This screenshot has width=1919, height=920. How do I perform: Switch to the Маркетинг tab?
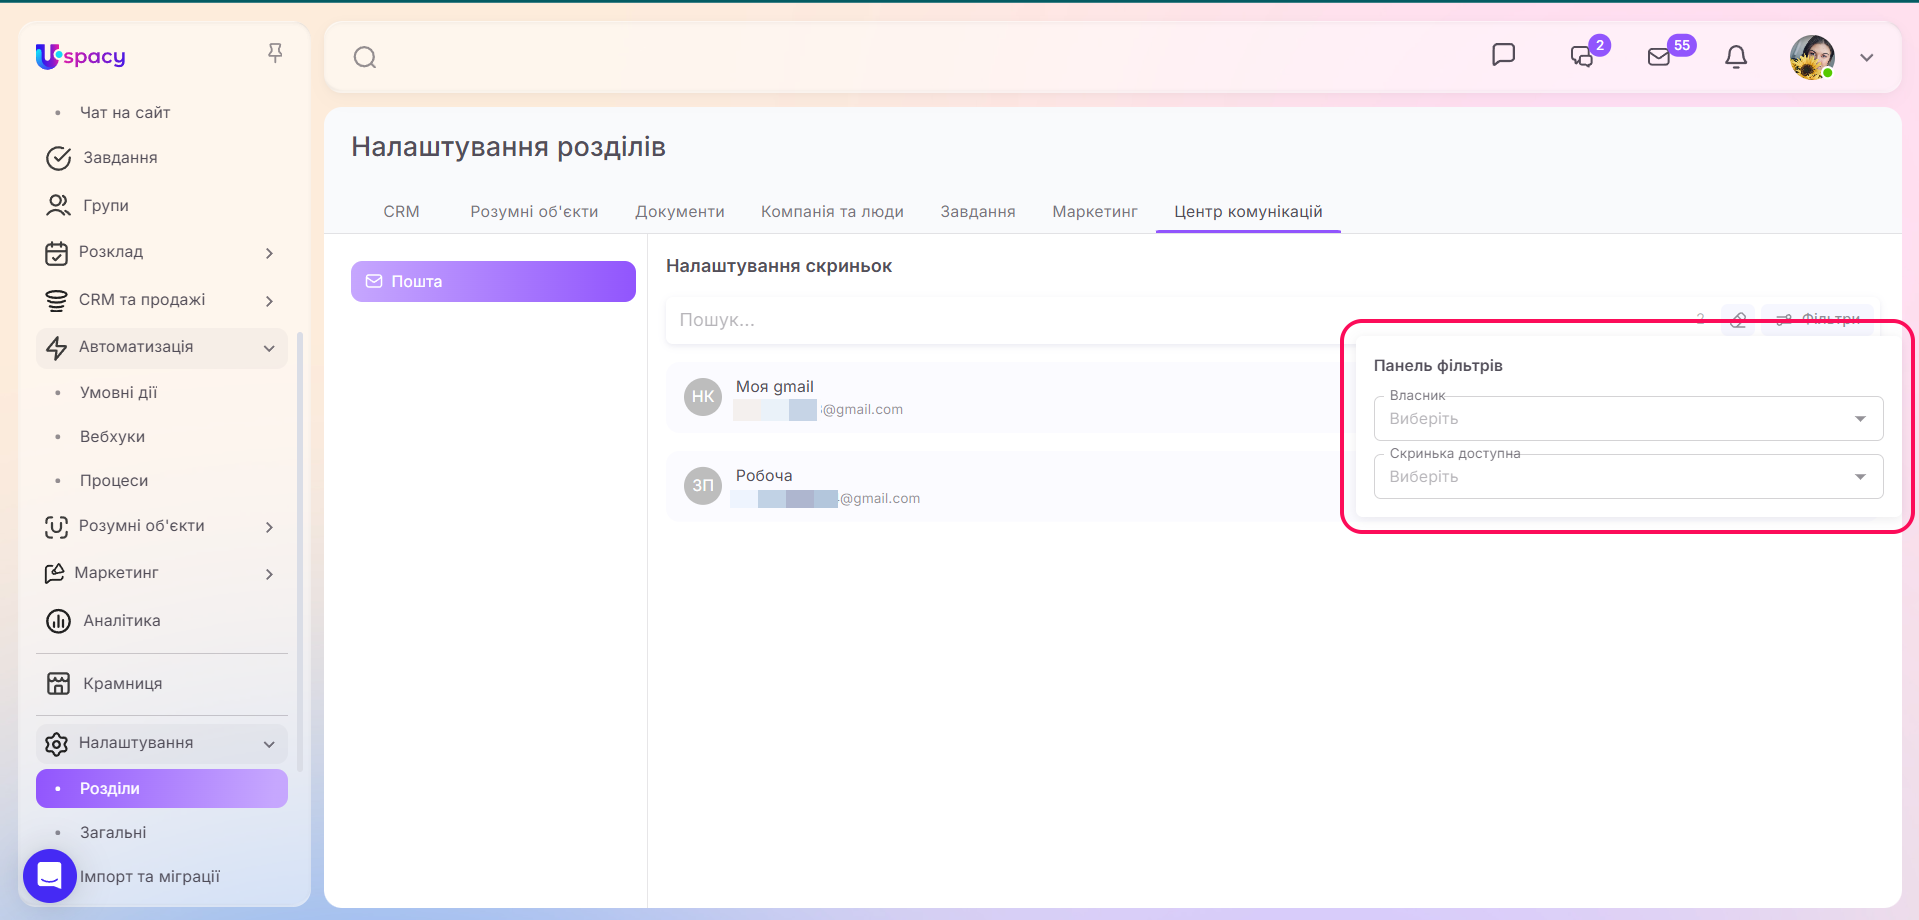(x=1095, y=212)
